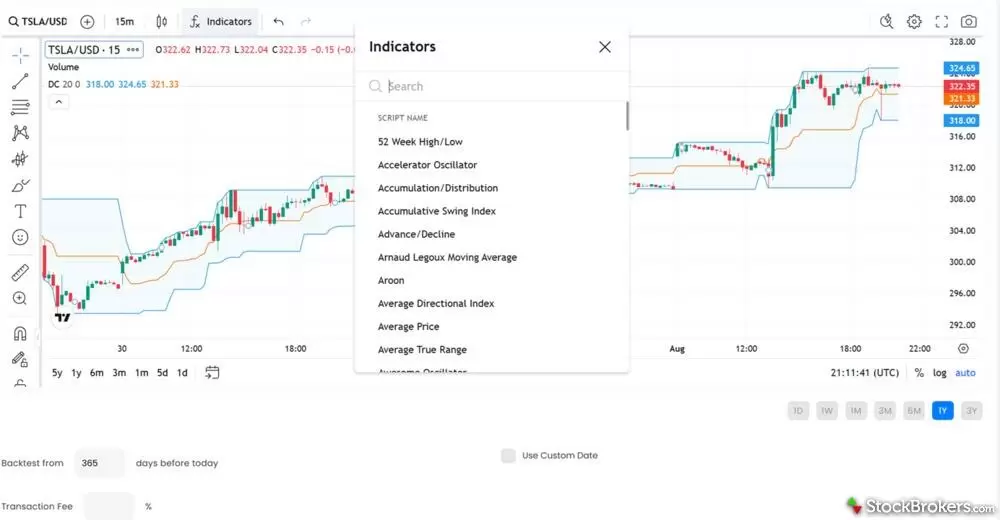1000x520 pixels.
Task: Set chart range to 3m
Action: tap(119, 373)
